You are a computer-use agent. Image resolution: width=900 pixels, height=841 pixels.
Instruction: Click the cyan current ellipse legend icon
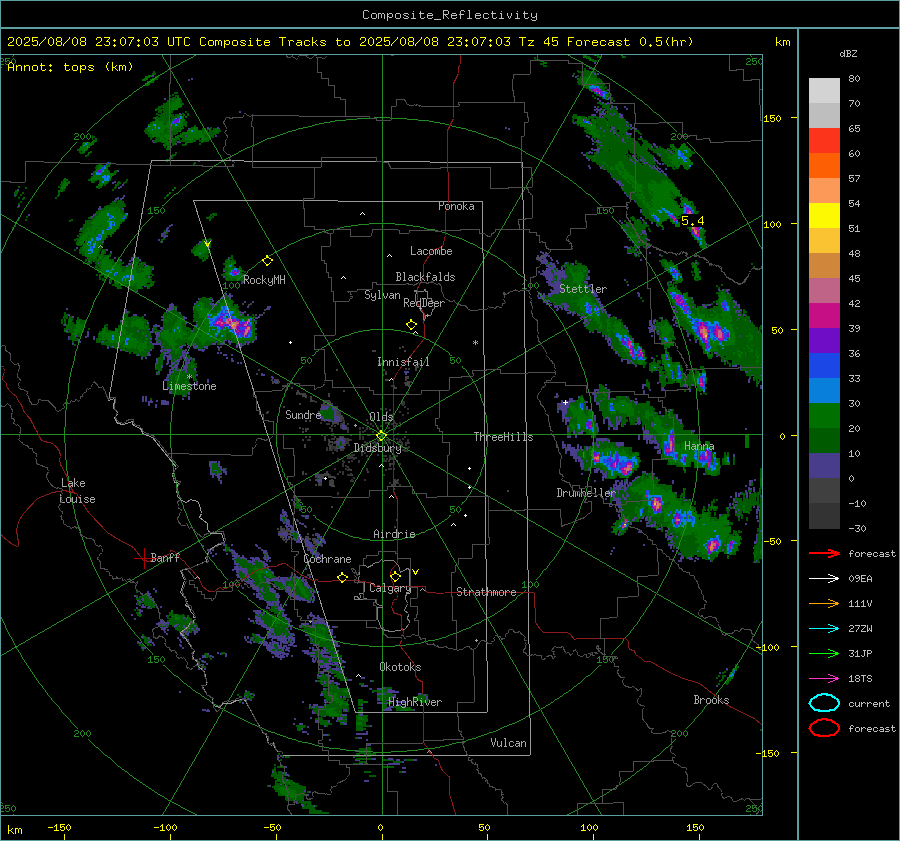[x=824, y=703]
